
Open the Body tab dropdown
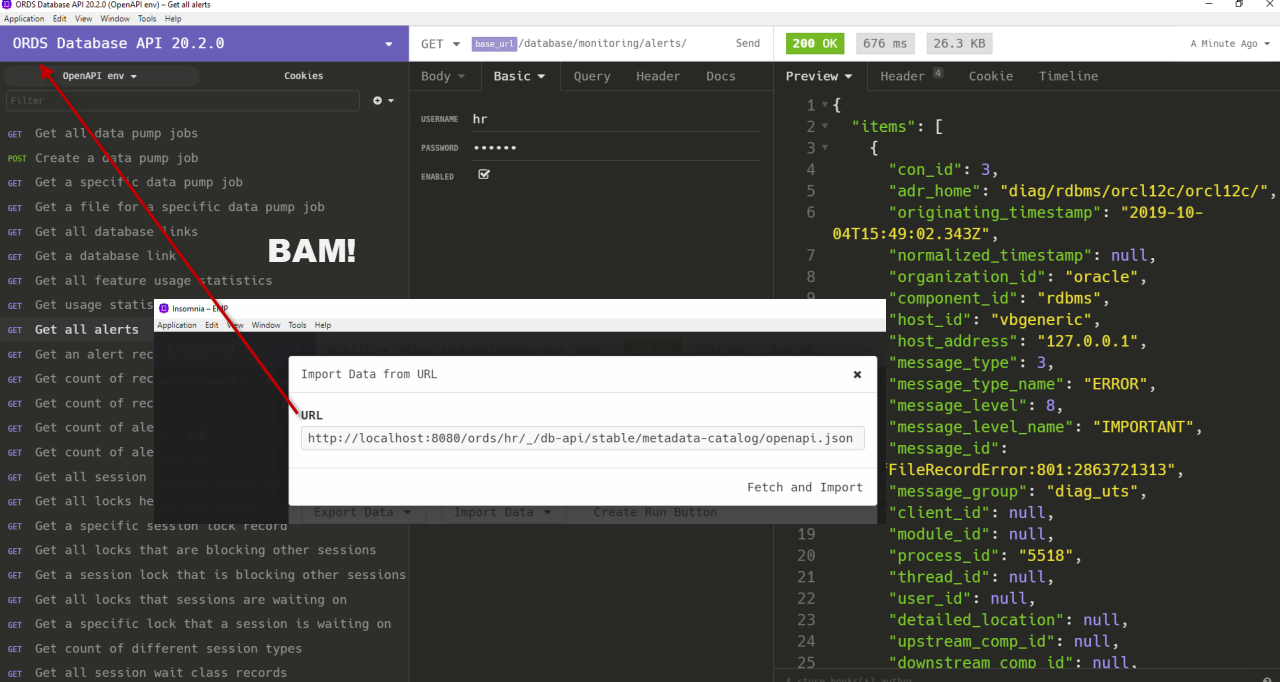(x=443, y=76)
